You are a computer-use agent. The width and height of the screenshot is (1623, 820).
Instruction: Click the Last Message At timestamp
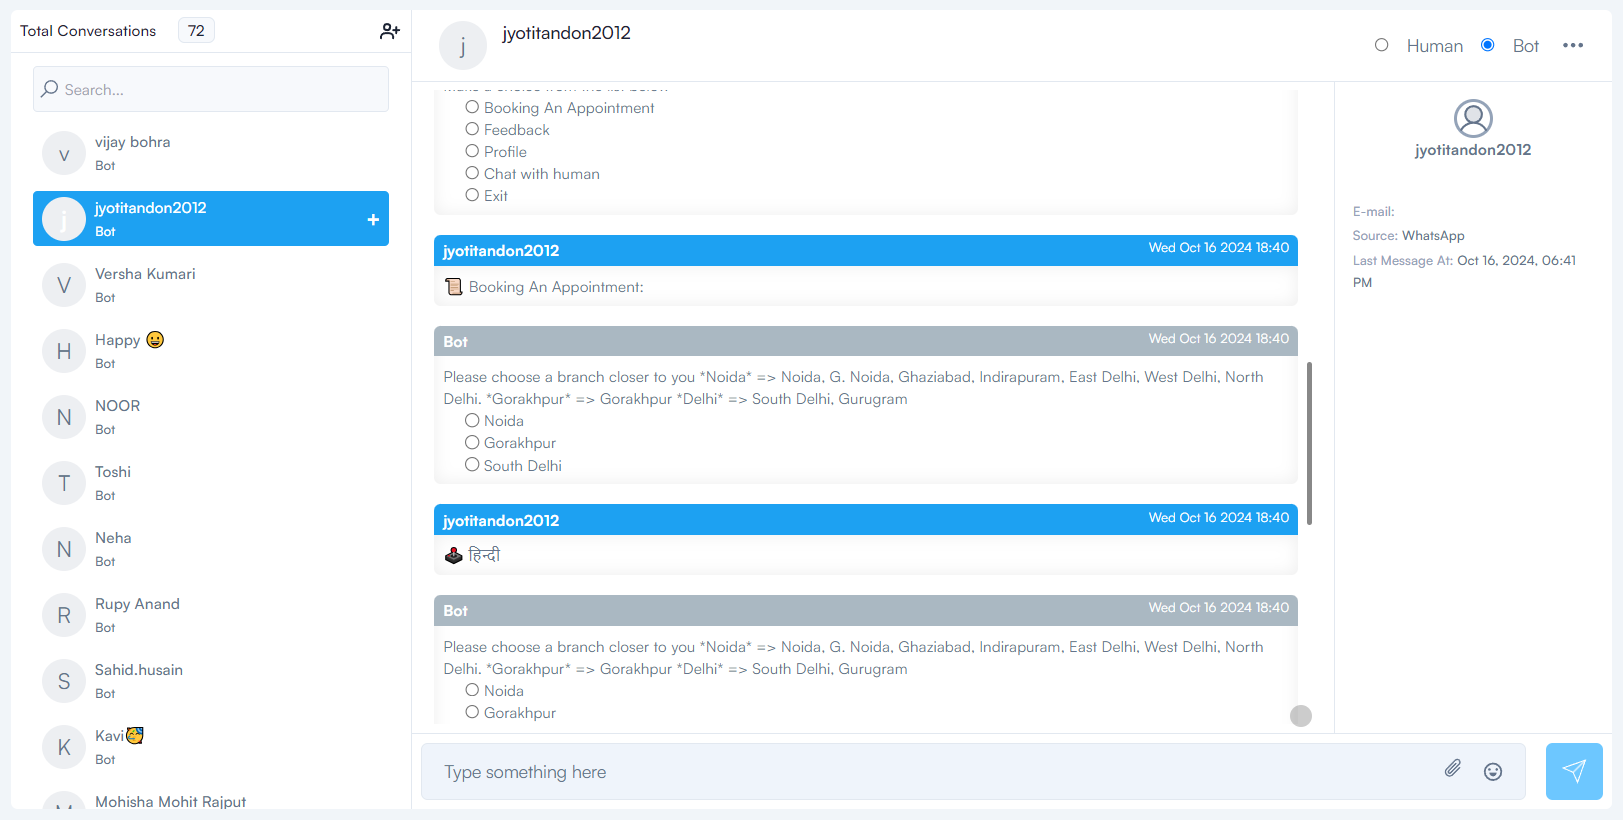pos(1464,271)
